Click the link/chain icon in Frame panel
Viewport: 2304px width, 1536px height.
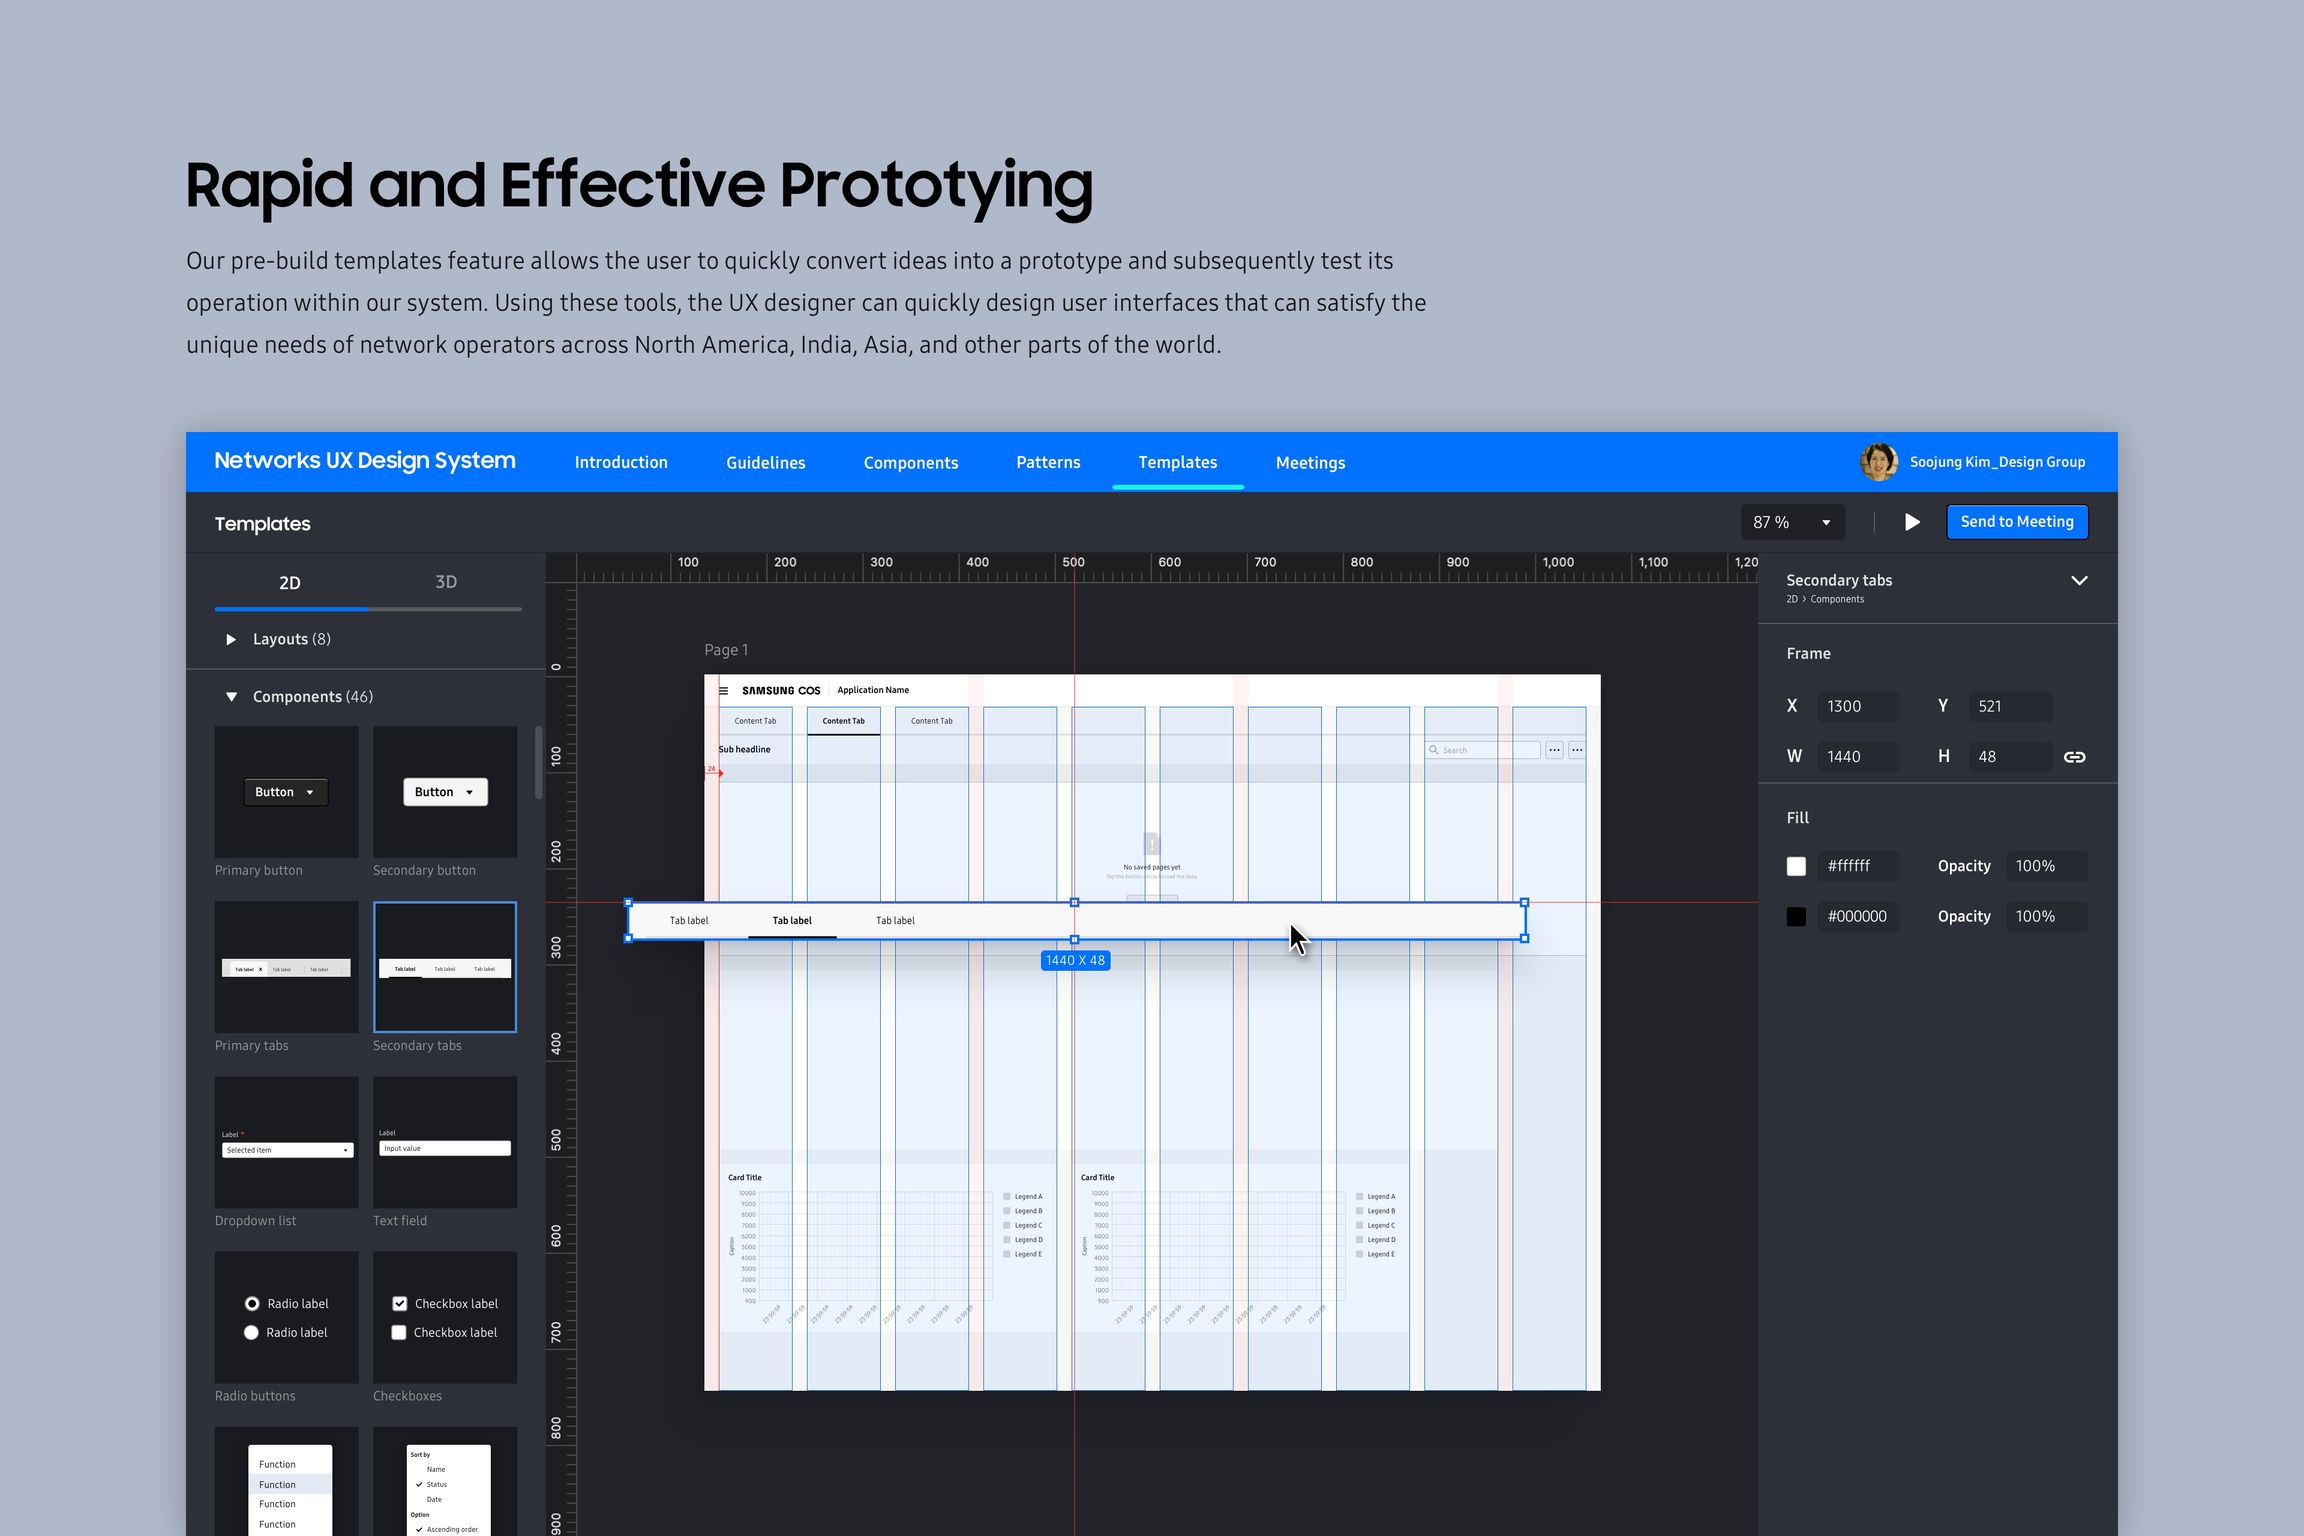point(2076,756)
